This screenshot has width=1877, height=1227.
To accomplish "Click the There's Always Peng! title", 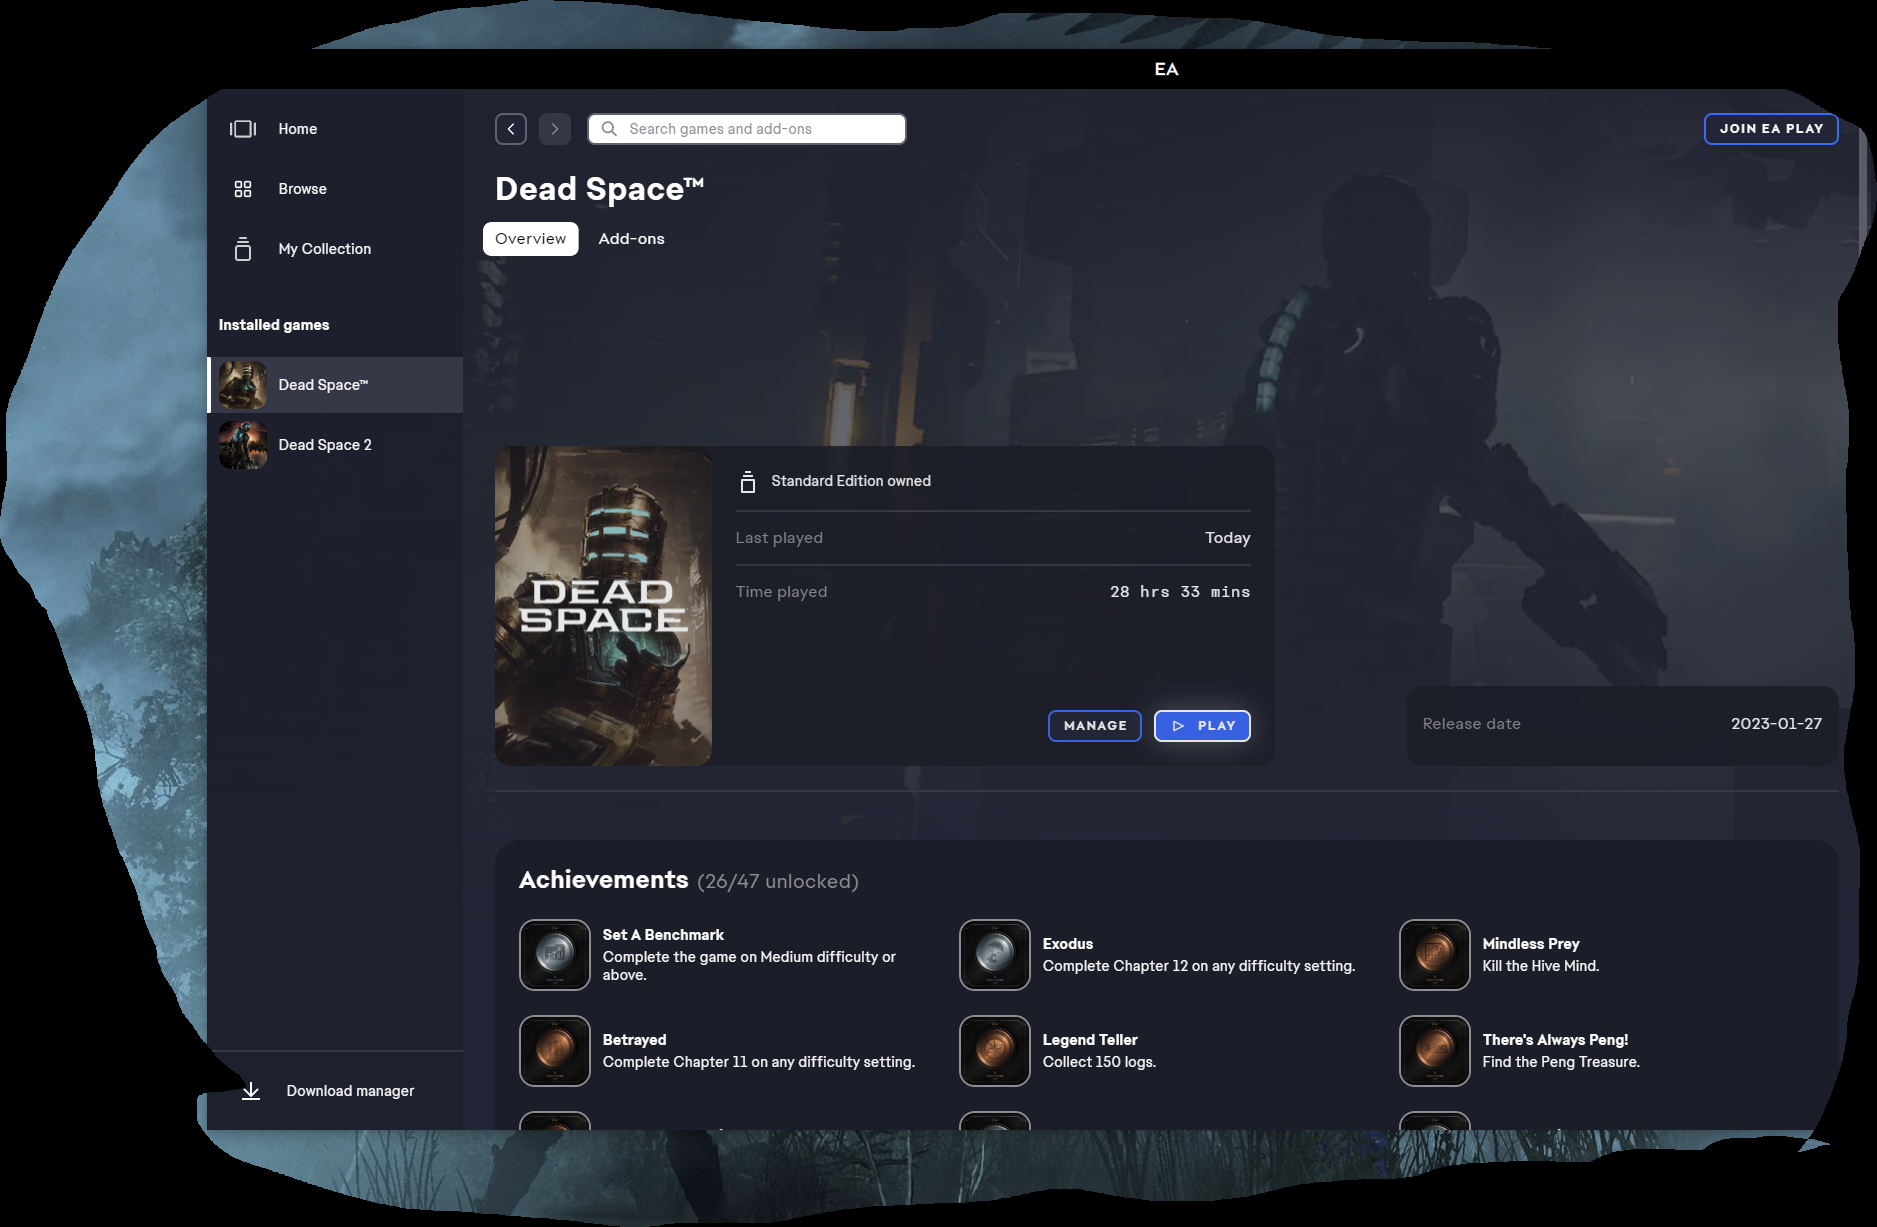I will click(1556, 1040).
